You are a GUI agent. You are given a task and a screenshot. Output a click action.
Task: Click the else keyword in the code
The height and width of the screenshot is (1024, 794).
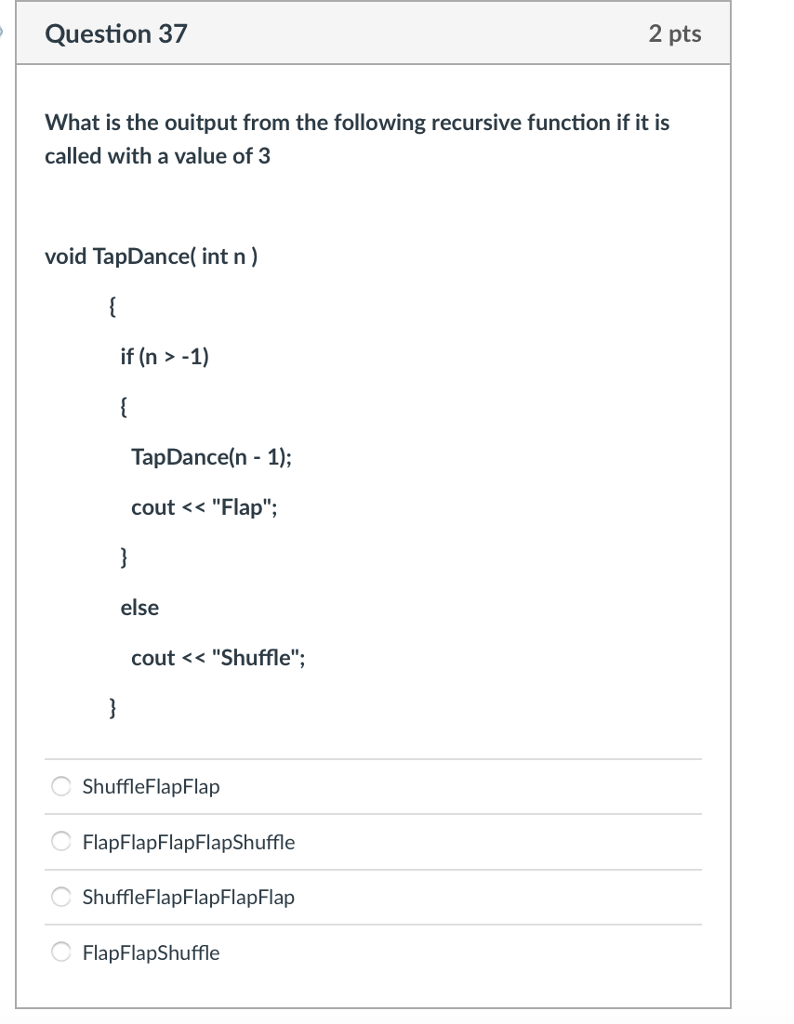pos(141,607)
